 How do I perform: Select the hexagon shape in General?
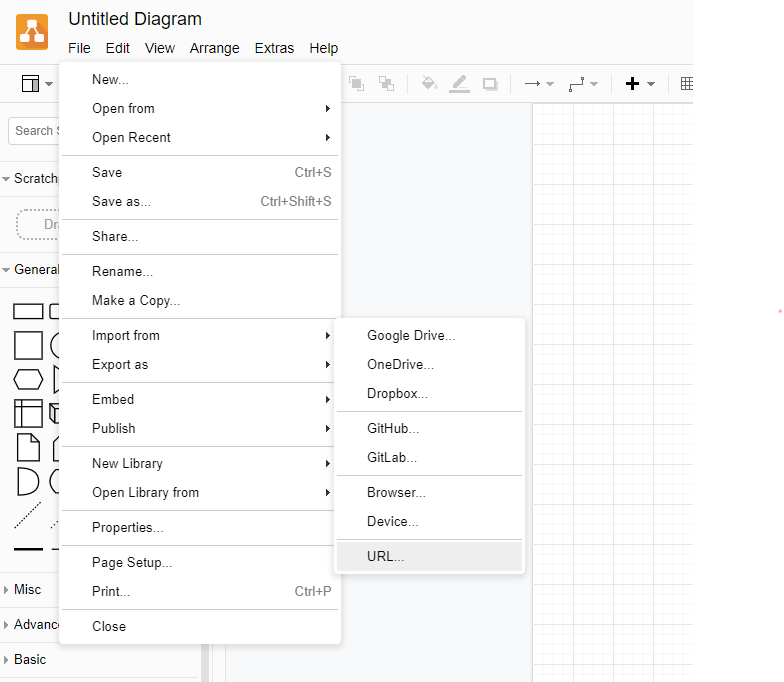click(x=28, y=380)
